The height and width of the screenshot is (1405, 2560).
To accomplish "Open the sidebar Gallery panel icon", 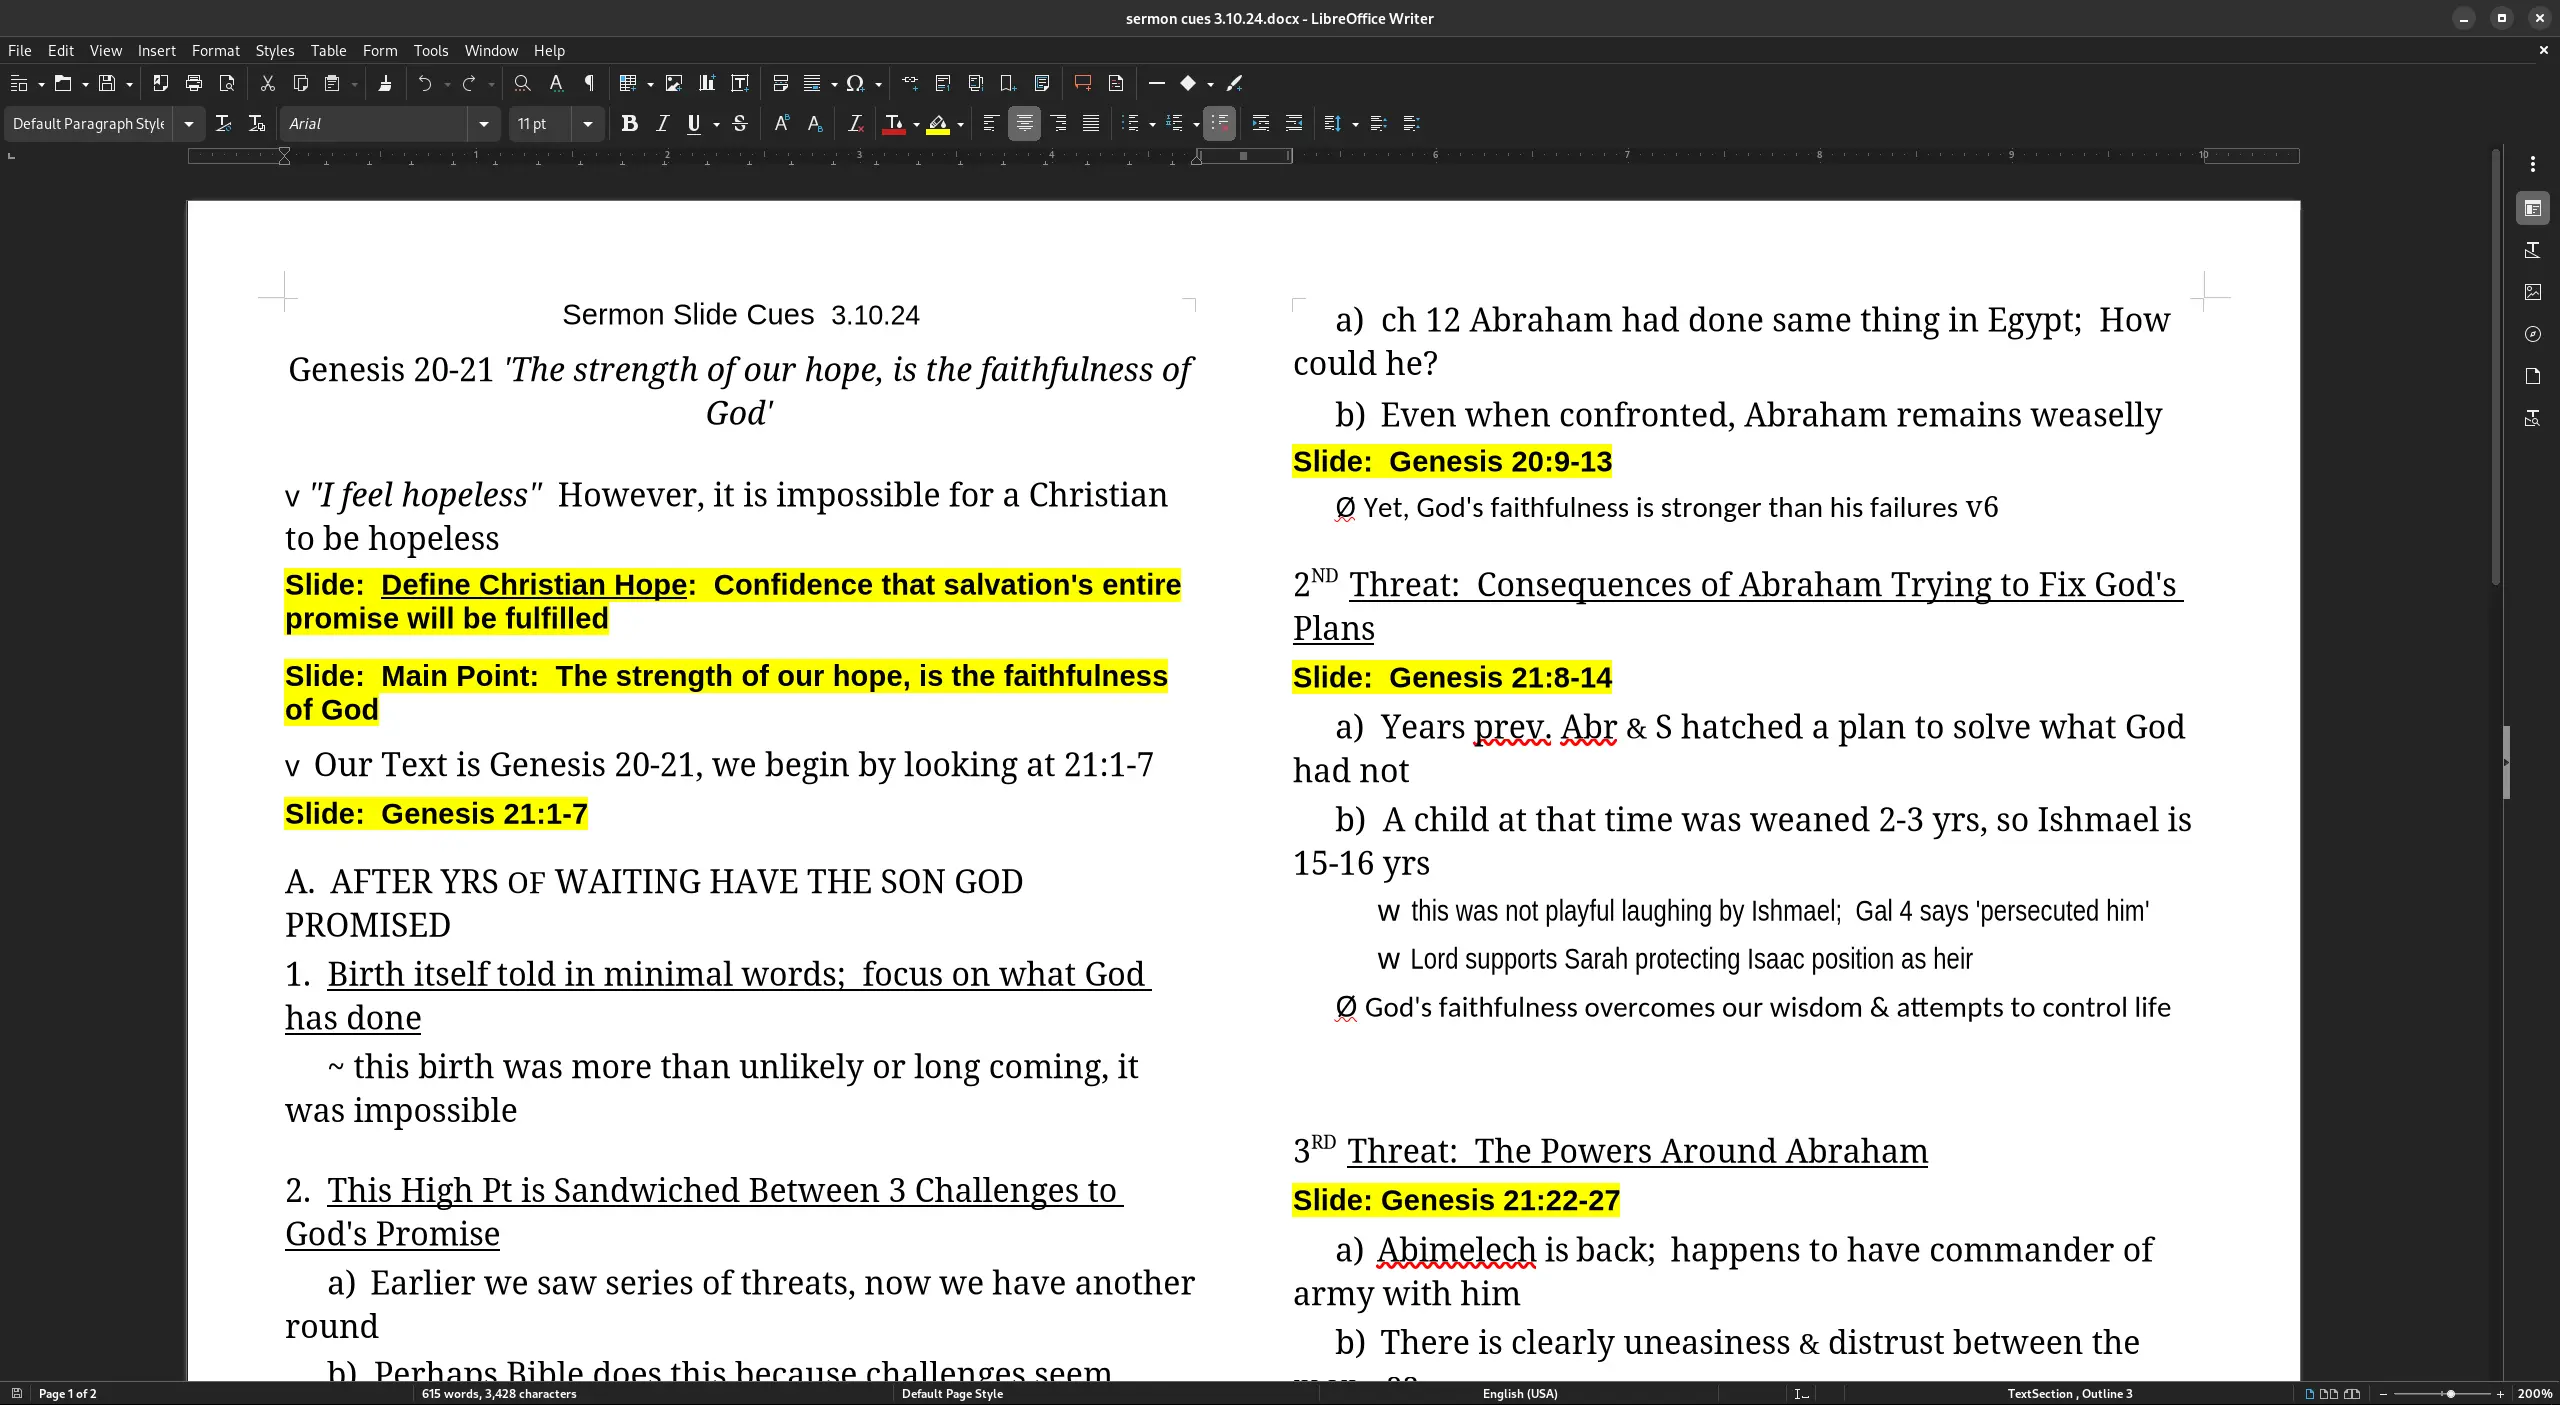I will tap(2532, 292).
